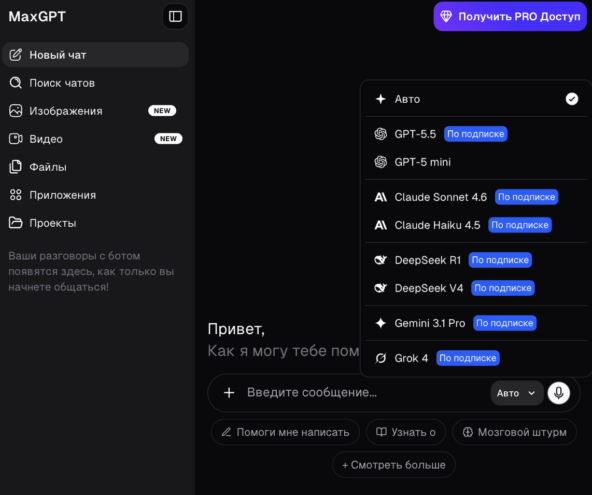Viewport: 592px width, 495px height.
Task: Click the Grok logo icon
Action: coord(381,358)
